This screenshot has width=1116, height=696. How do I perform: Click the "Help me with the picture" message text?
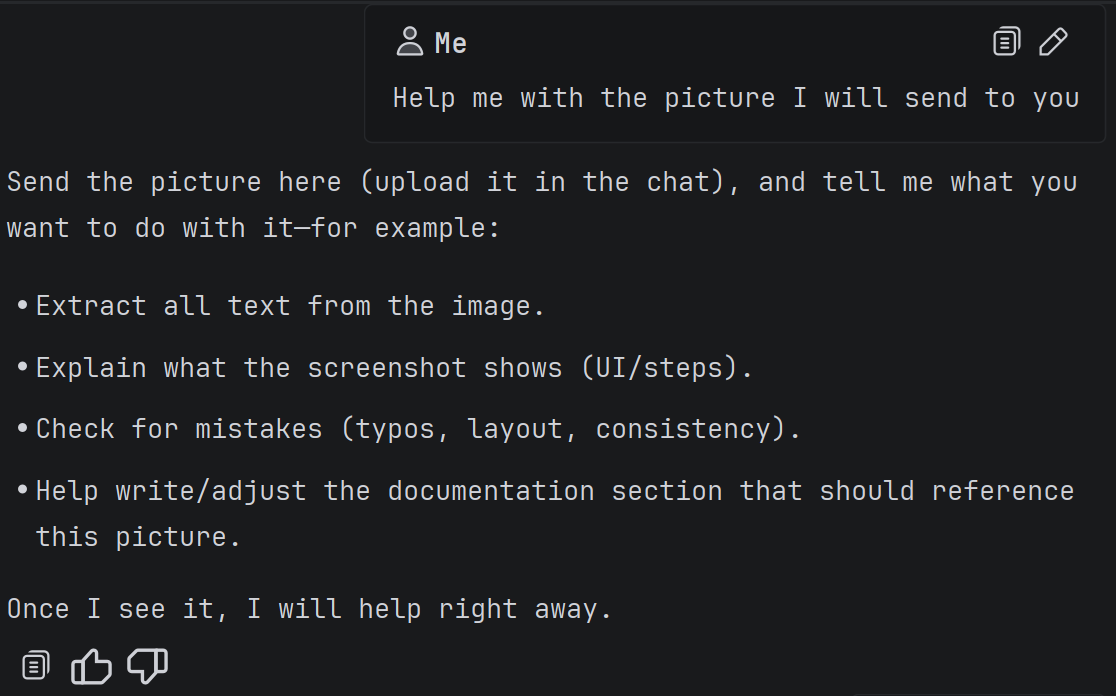735,98
